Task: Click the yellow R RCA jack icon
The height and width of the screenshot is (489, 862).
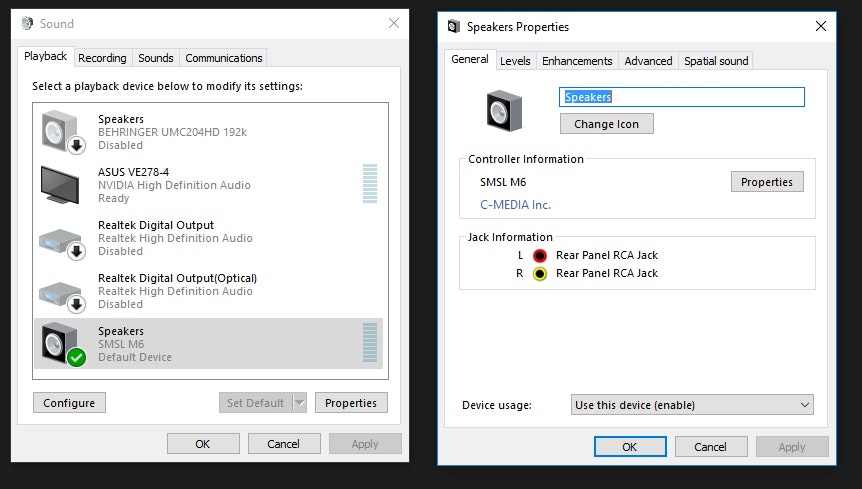Action: point(540,273)
